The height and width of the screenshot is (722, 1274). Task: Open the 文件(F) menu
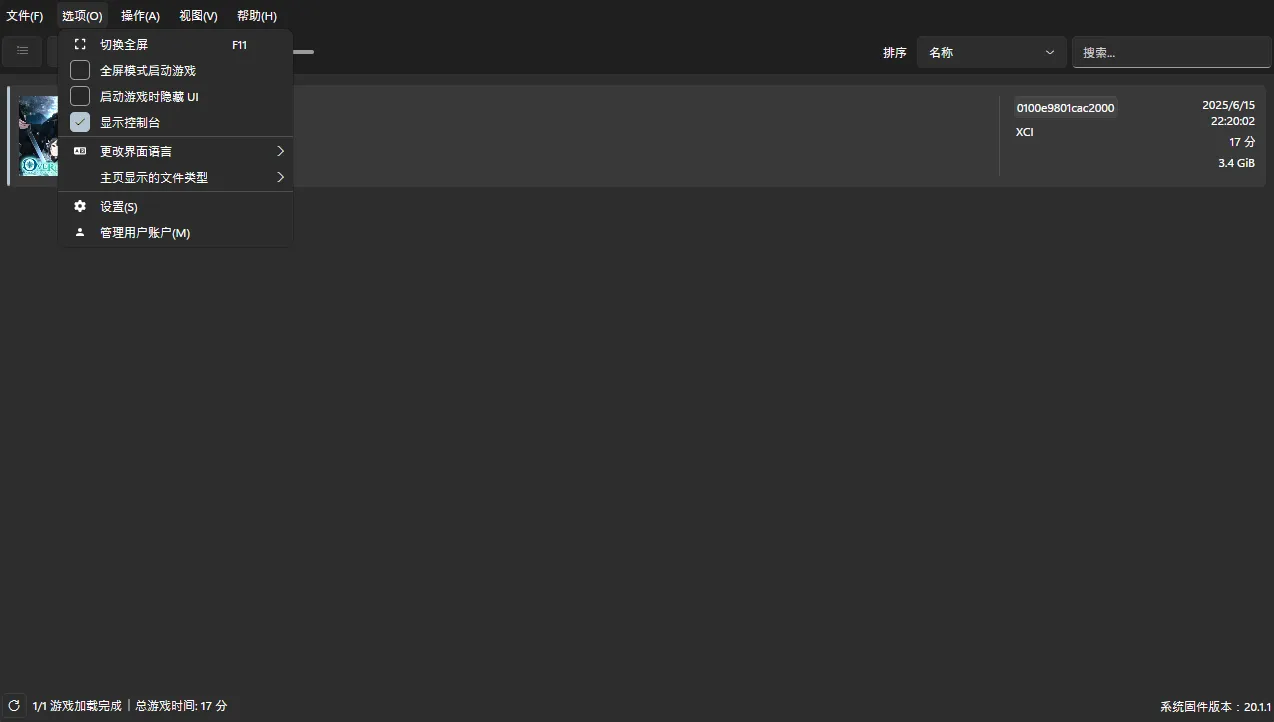25,16
